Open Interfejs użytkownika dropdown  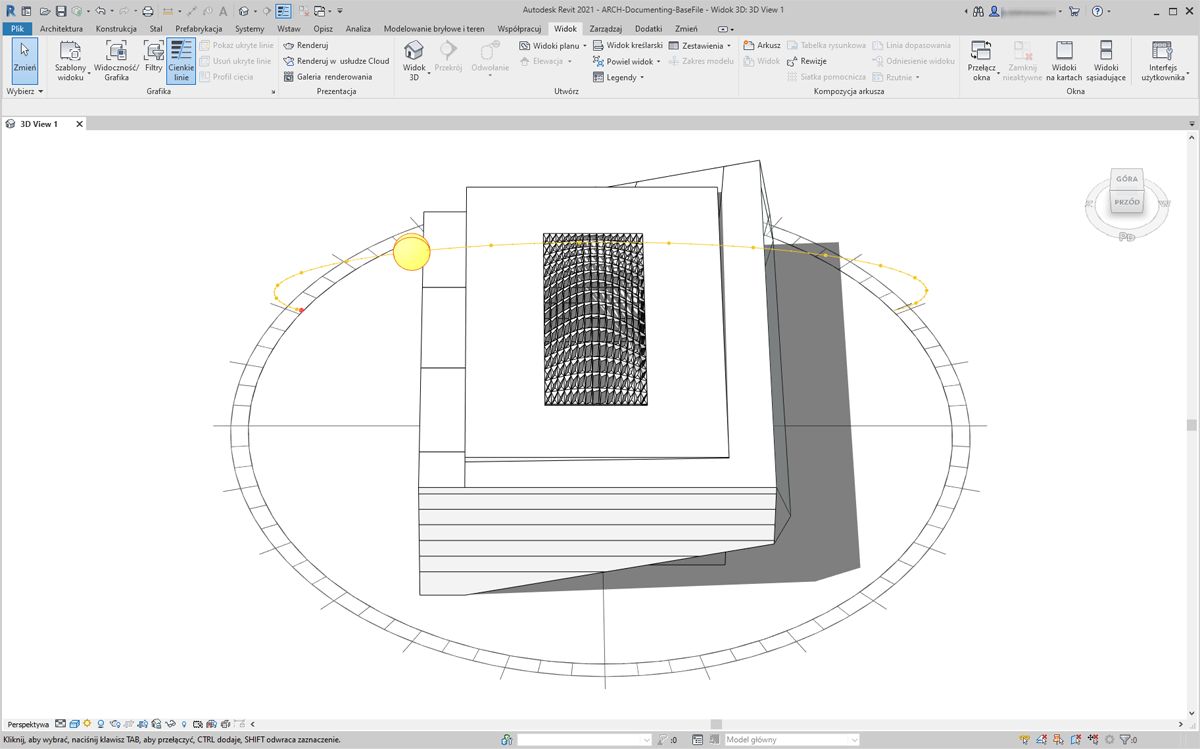tap(1162, 61)
